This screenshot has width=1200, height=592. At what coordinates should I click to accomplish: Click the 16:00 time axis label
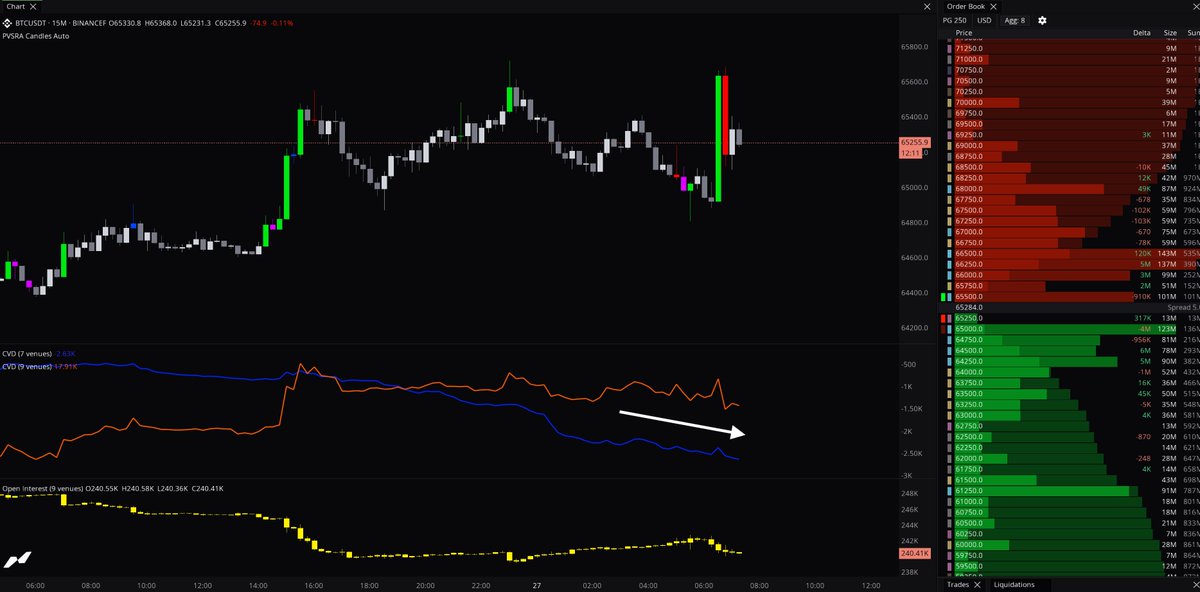[x=313, y=585]
